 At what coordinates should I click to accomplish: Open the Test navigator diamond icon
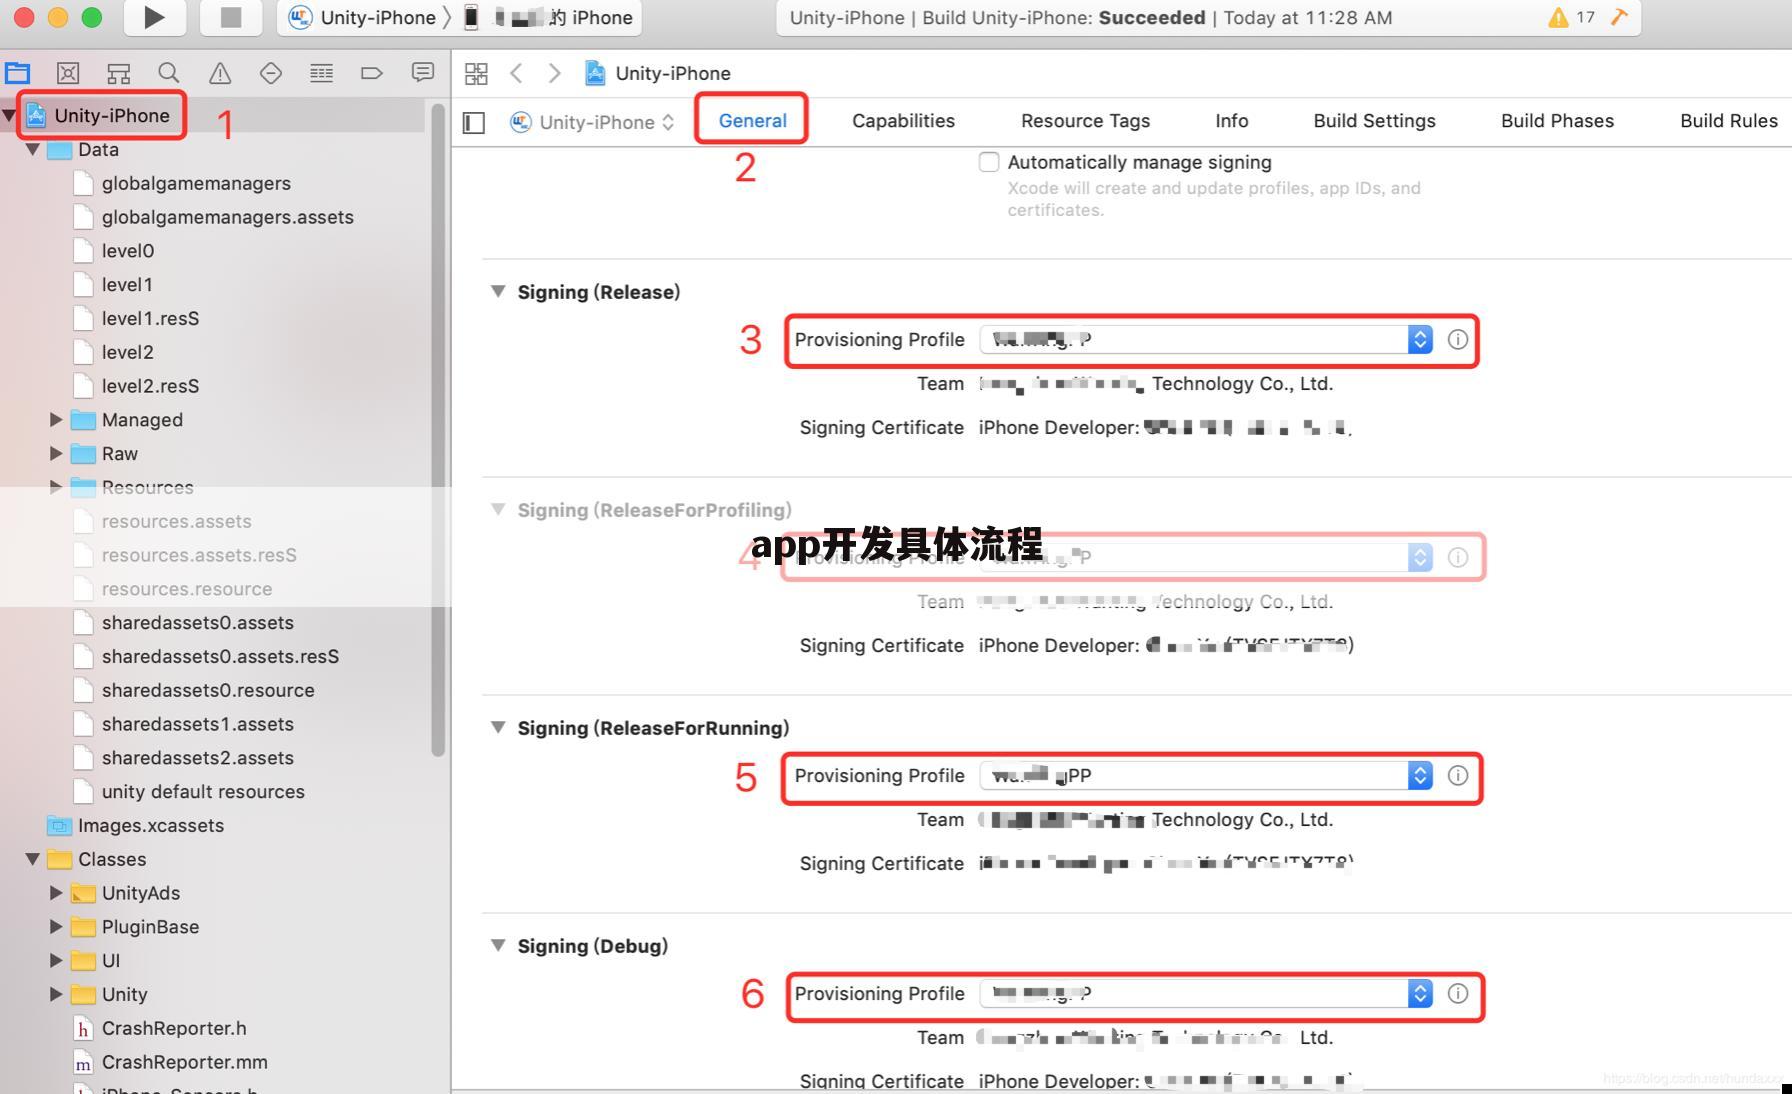(270, 73)
